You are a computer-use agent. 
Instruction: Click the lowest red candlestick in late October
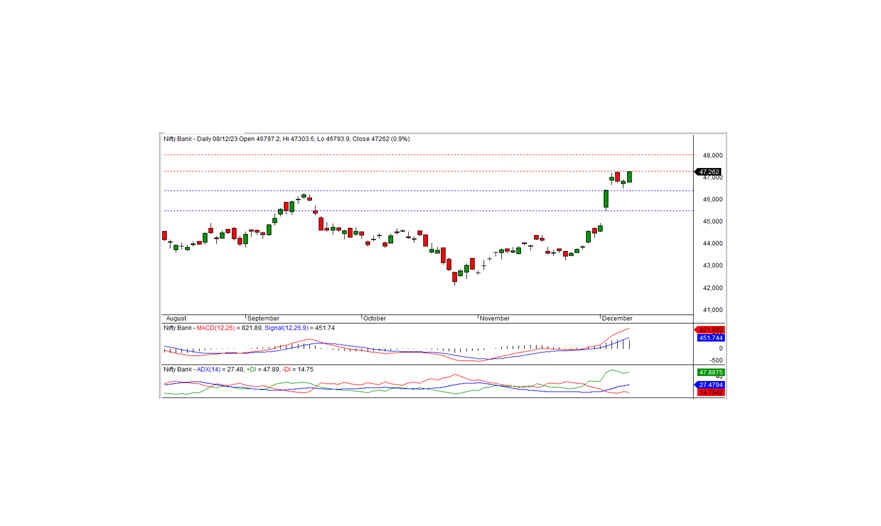pyautogui.click(x=455, y=277)
